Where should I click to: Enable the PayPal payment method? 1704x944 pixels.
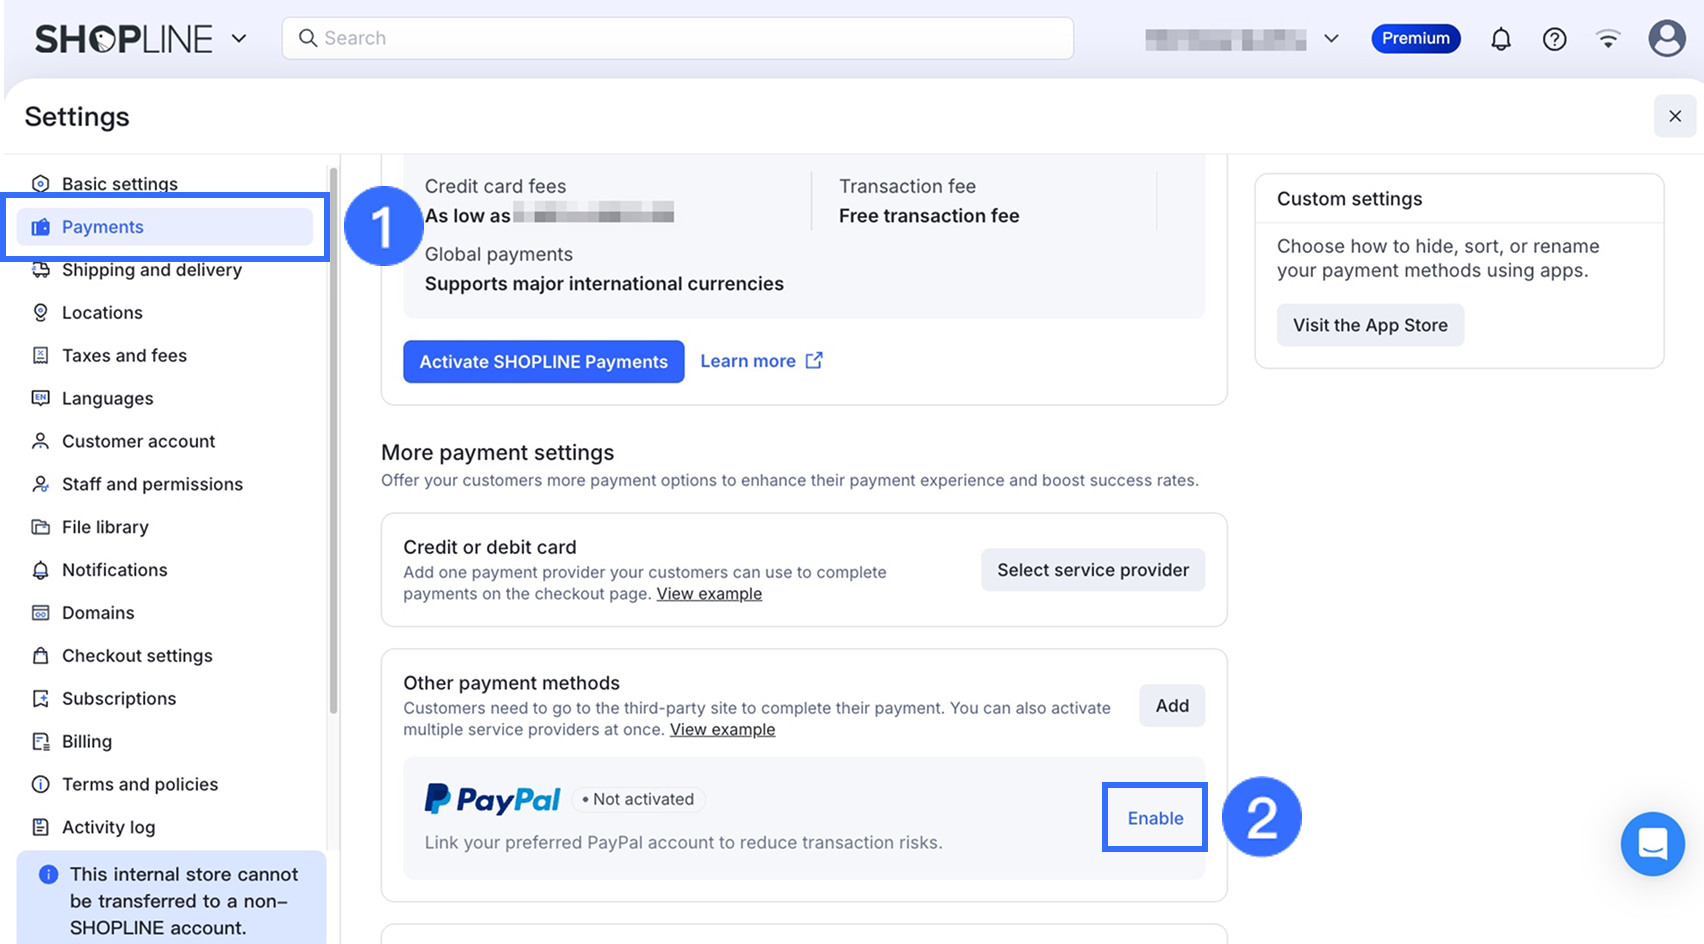[x=1155, y=818]
